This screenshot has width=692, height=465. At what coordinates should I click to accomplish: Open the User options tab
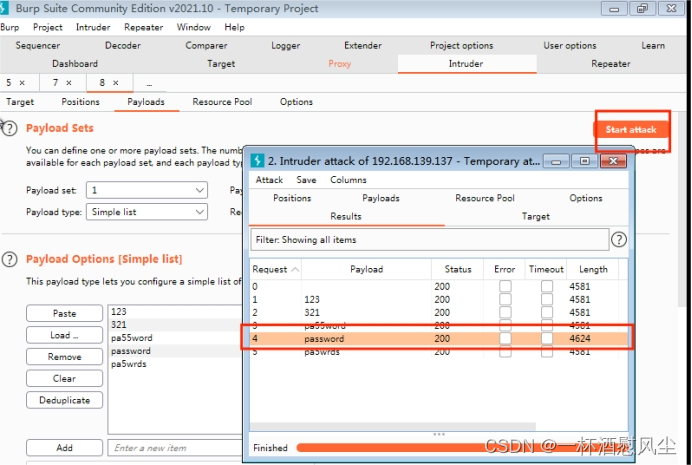point(570,45)
